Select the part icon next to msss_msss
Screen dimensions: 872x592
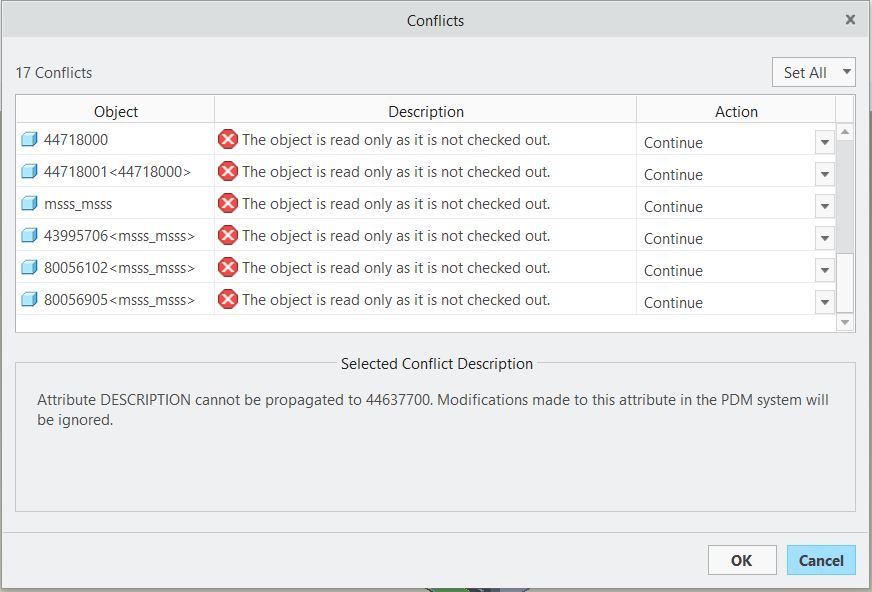(29, 204)
